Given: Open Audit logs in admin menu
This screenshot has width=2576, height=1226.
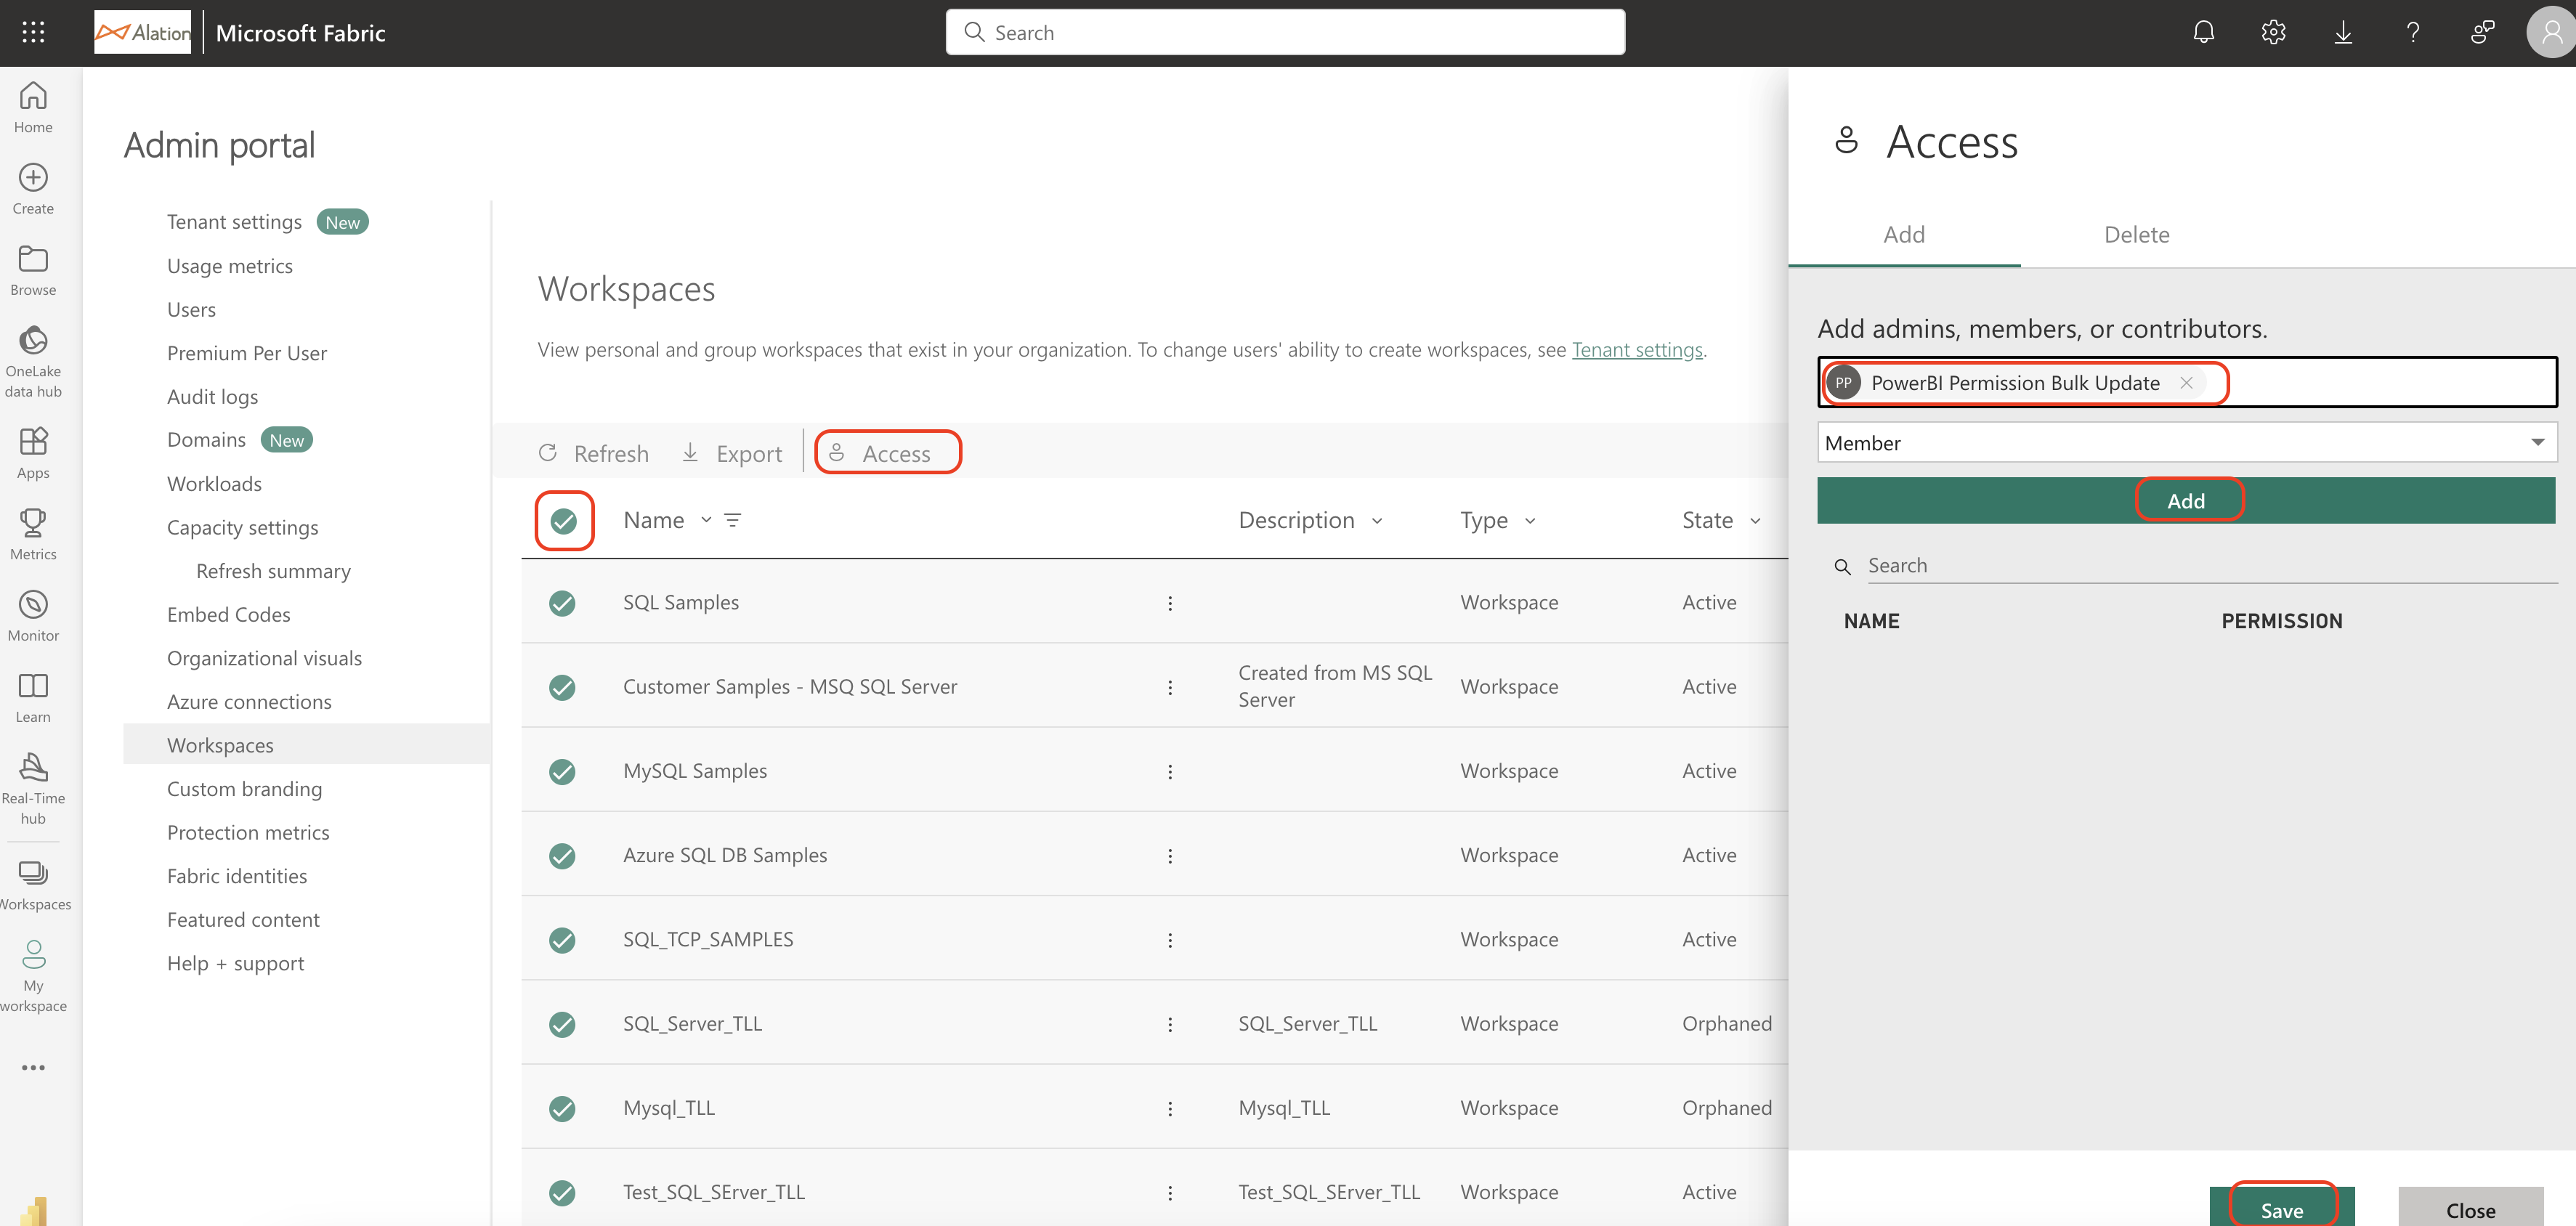Looking at the screenshot, I should (x=212, y=397).
